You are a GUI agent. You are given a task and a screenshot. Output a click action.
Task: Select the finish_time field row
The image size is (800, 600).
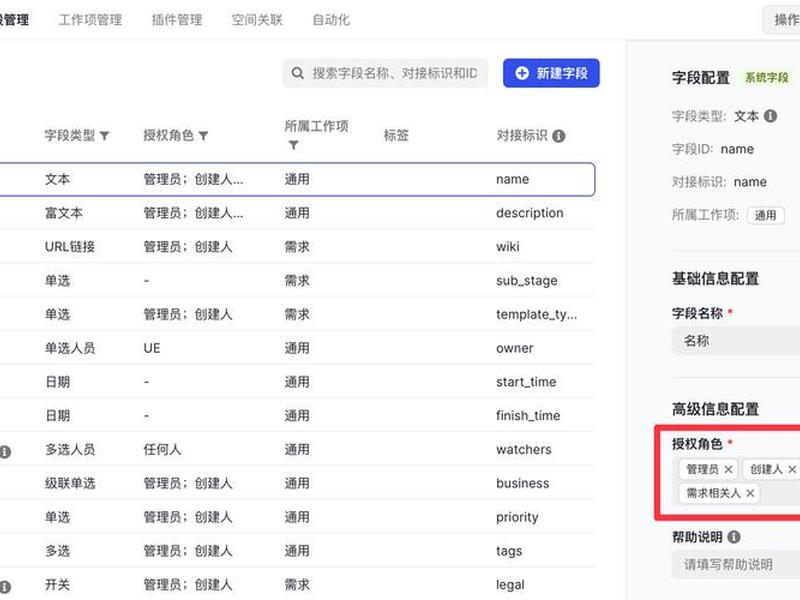pyautogui.click(x=297, y=415)
